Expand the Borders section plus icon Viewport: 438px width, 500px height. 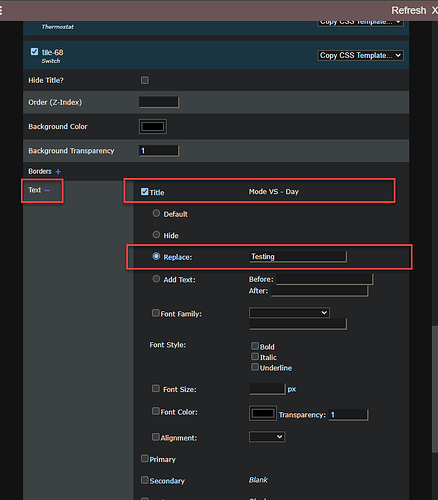point(58,172)
